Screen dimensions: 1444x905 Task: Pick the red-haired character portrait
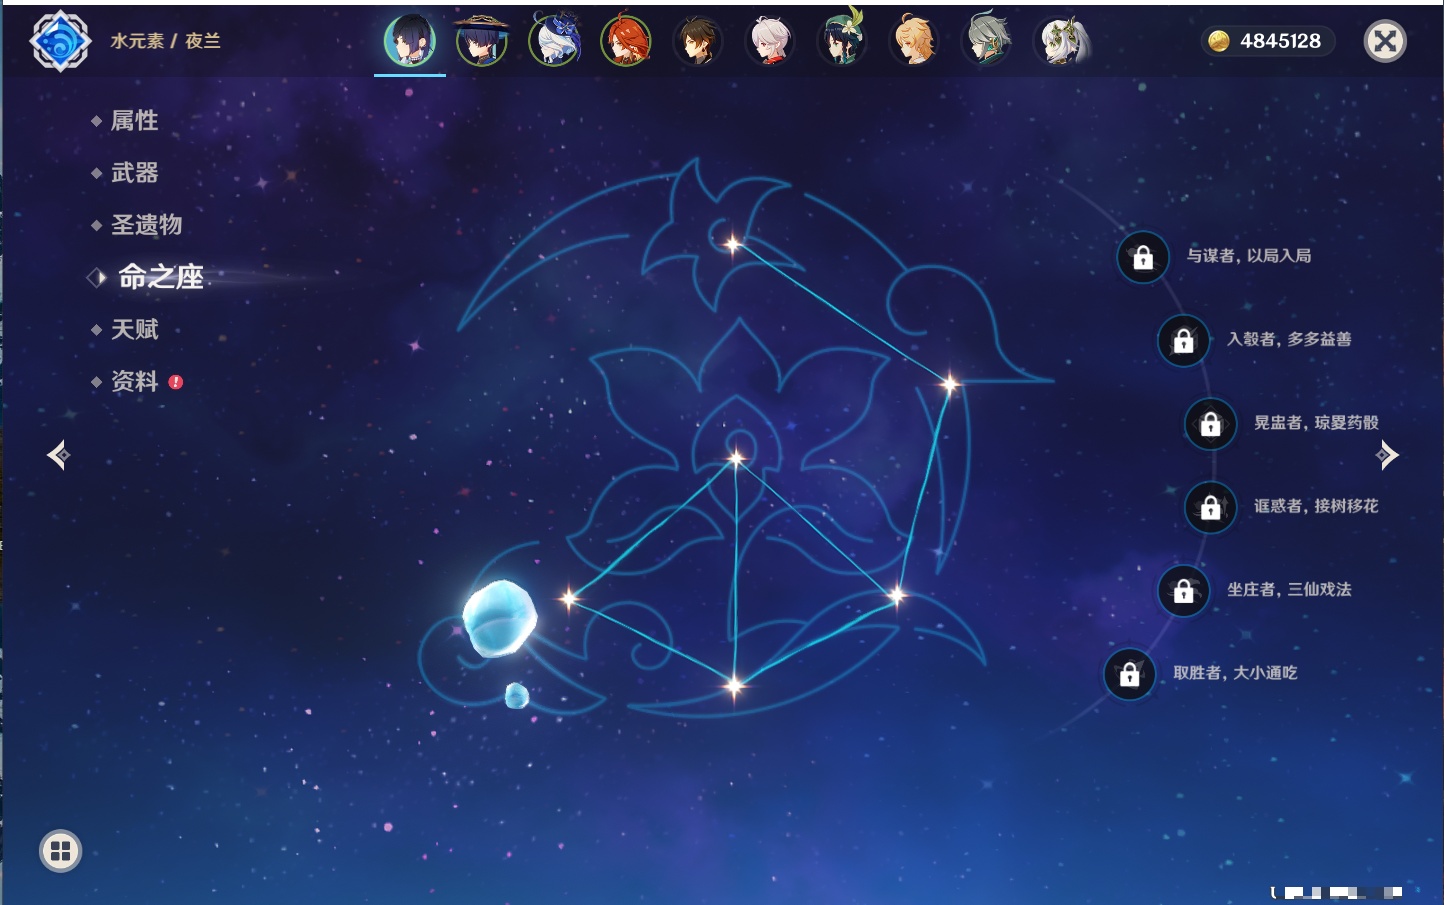coord(626,41)
